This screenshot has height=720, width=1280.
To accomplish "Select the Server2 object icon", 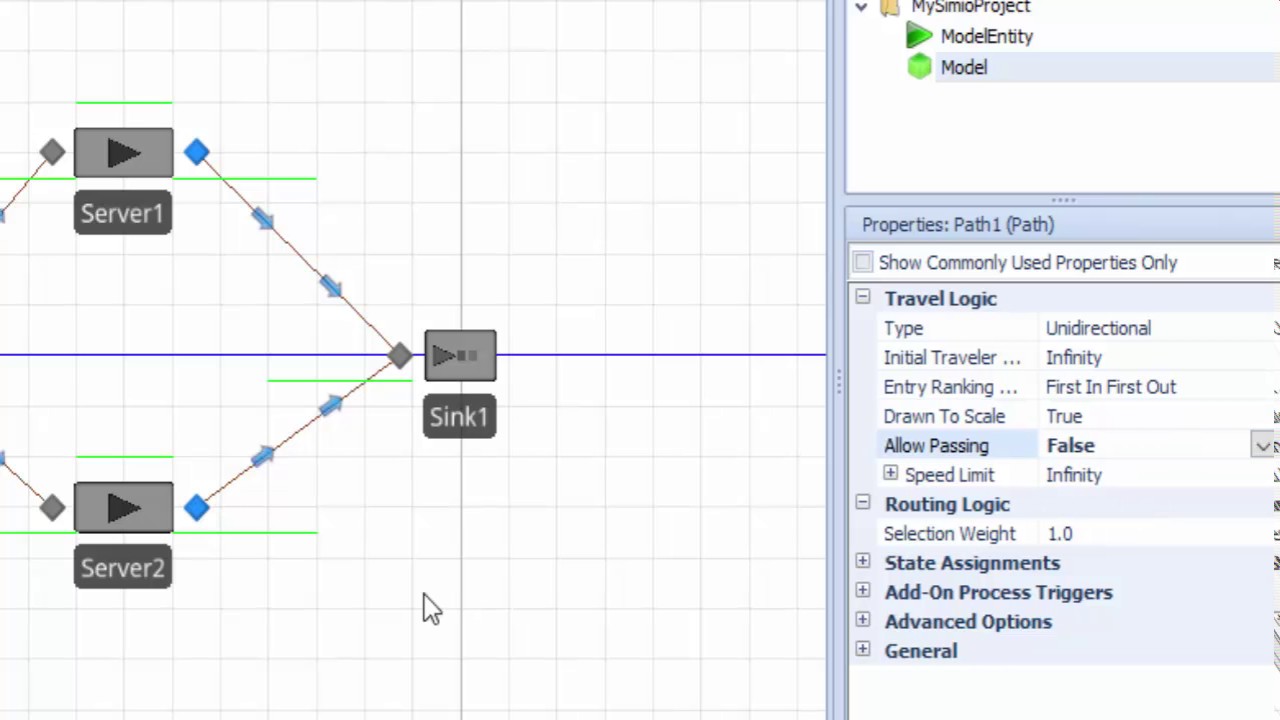I will 123,508.
